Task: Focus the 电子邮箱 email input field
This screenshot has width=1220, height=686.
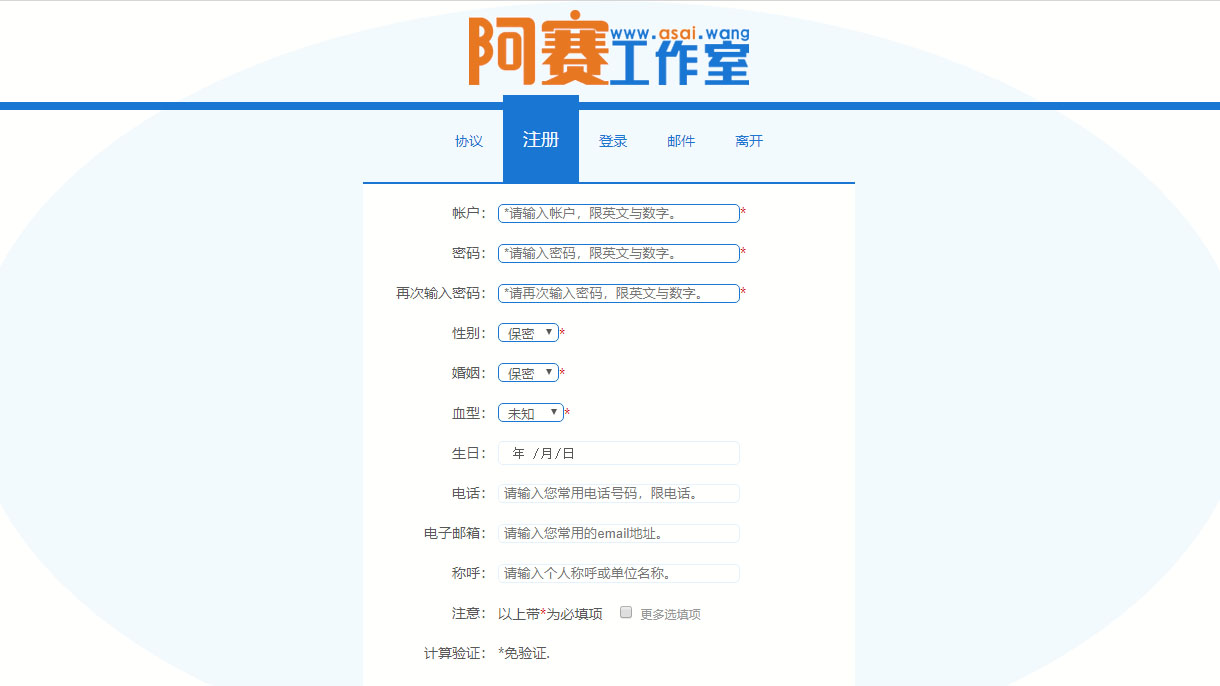Action: [618, 532]
